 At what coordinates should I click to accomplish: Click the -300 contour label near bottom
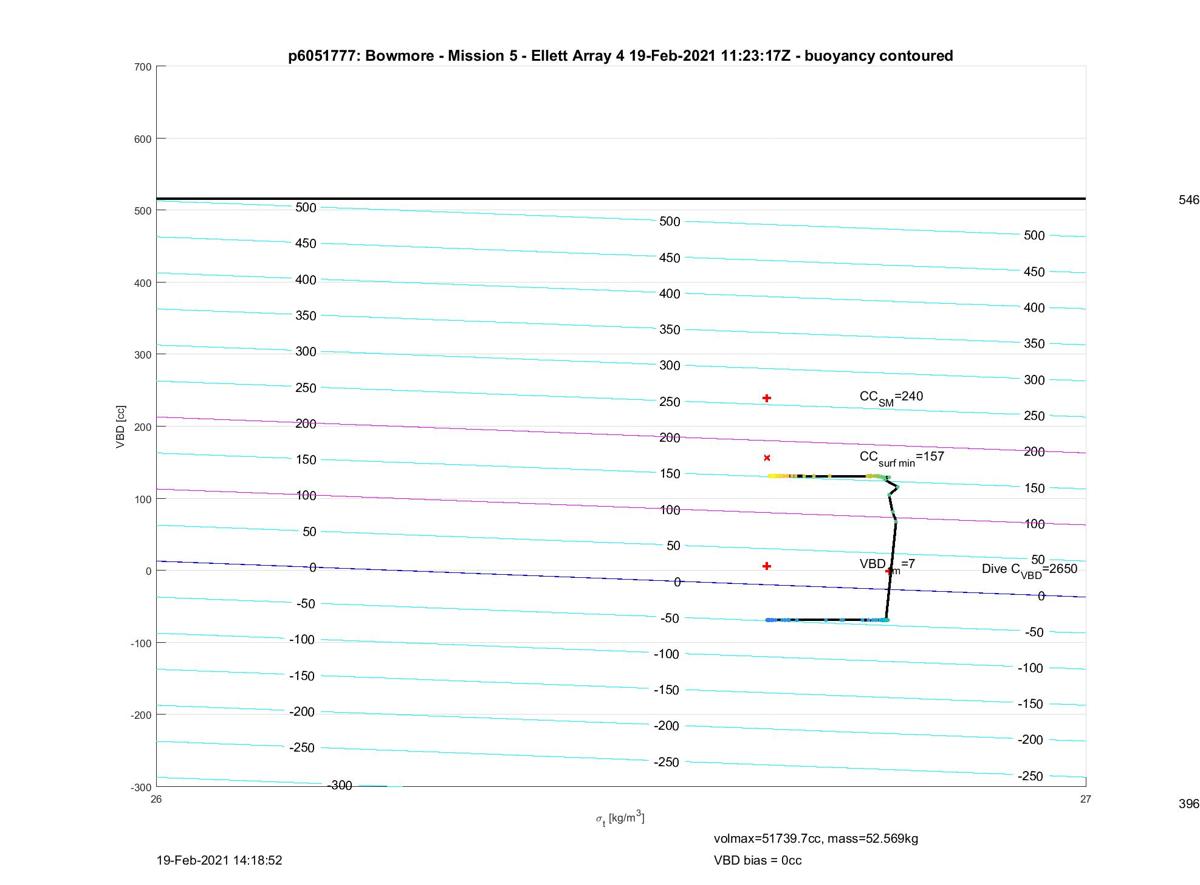(340, 785)
